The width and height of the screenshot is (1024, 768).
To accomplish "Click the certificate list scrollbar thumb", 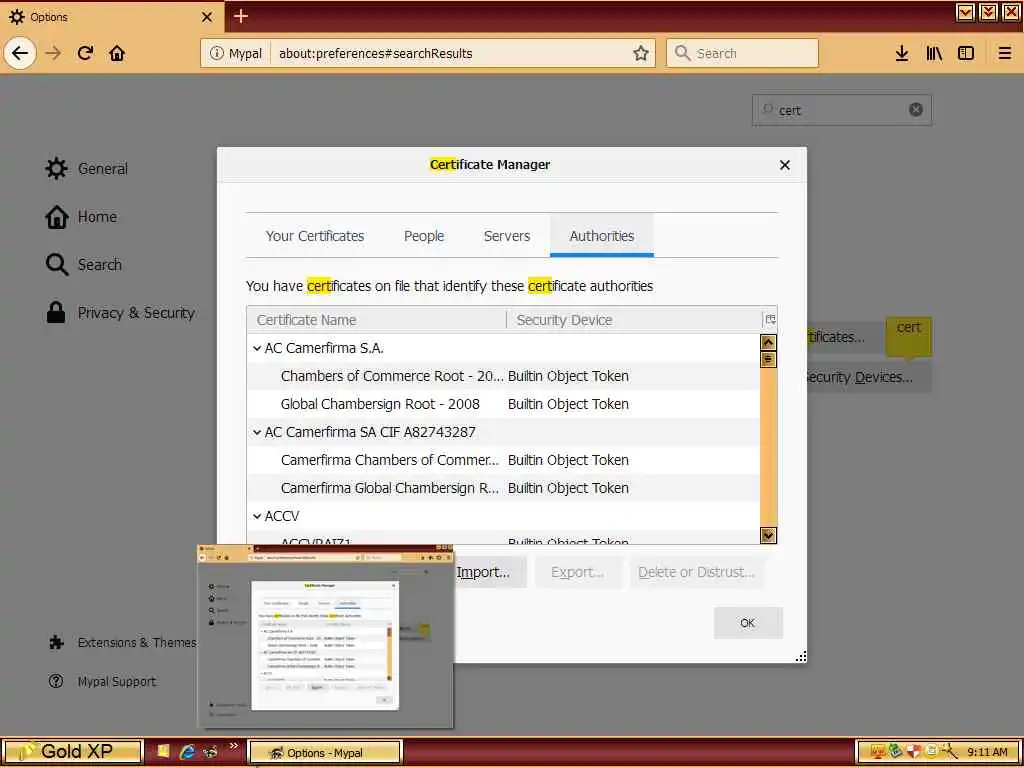I will tap(769, 360).
